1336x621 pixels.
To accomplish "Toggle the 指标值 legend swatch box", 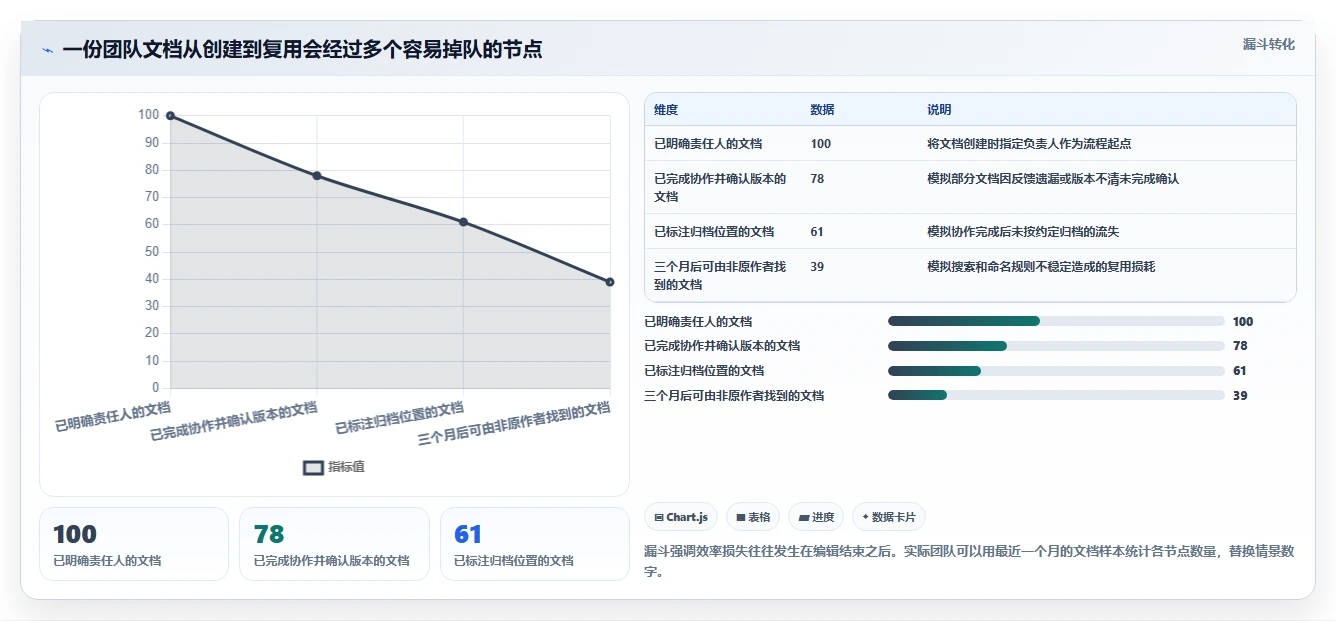I will (313, 467).
